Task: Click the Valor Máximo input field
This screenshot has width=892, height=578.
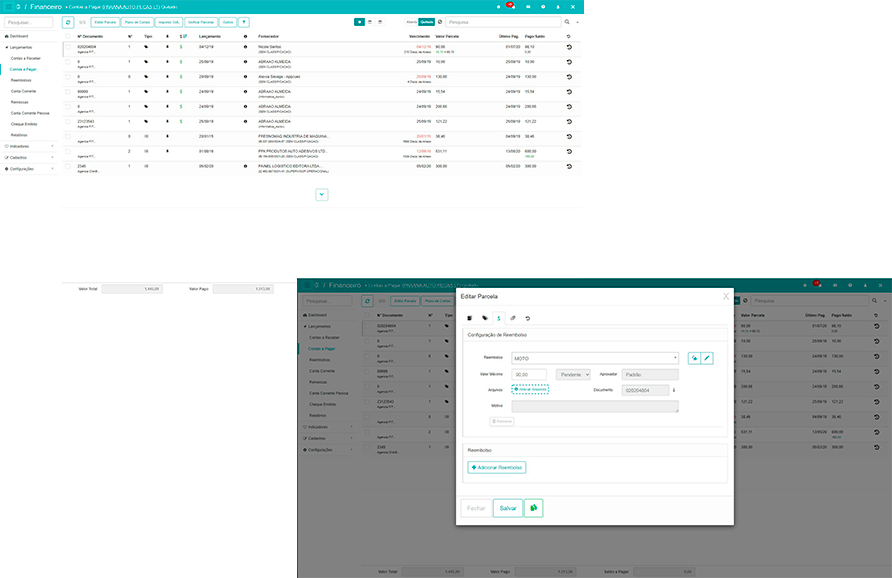Action: [x=529, y=374]
